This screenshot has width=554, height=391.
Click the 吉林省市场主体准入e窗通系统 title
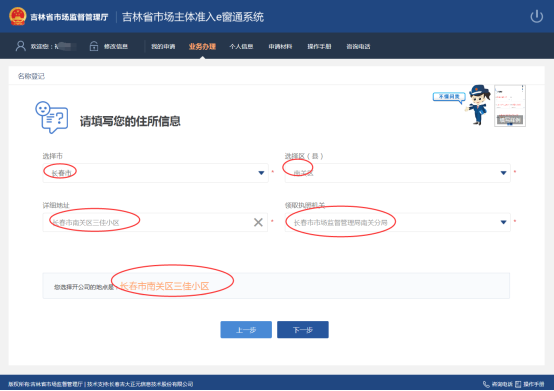tap(193, 17)
